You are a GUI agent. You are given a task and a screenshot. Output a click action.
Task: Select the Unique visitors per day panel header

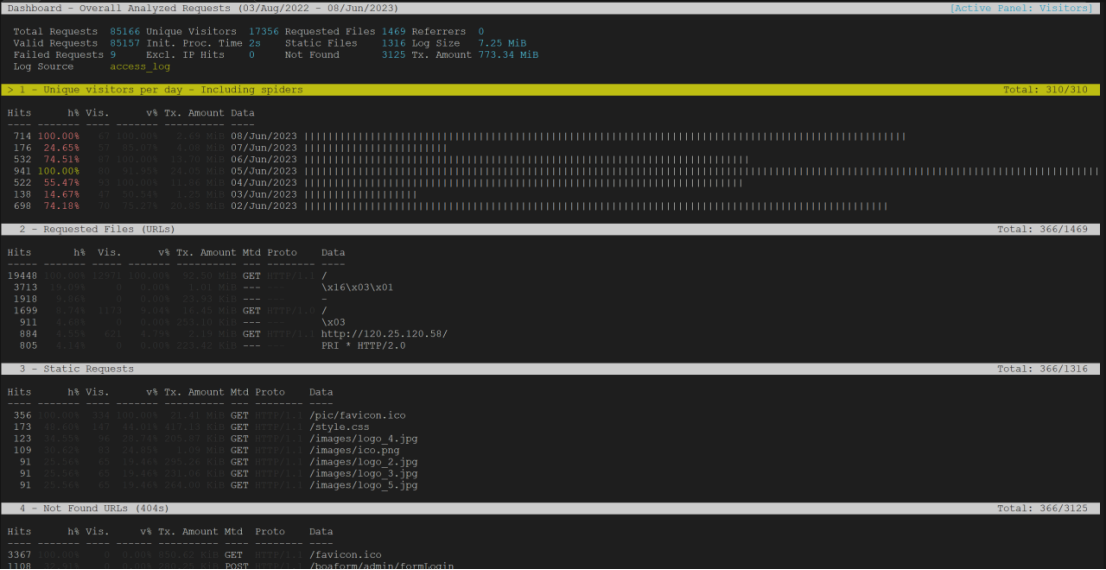[551, 90]
